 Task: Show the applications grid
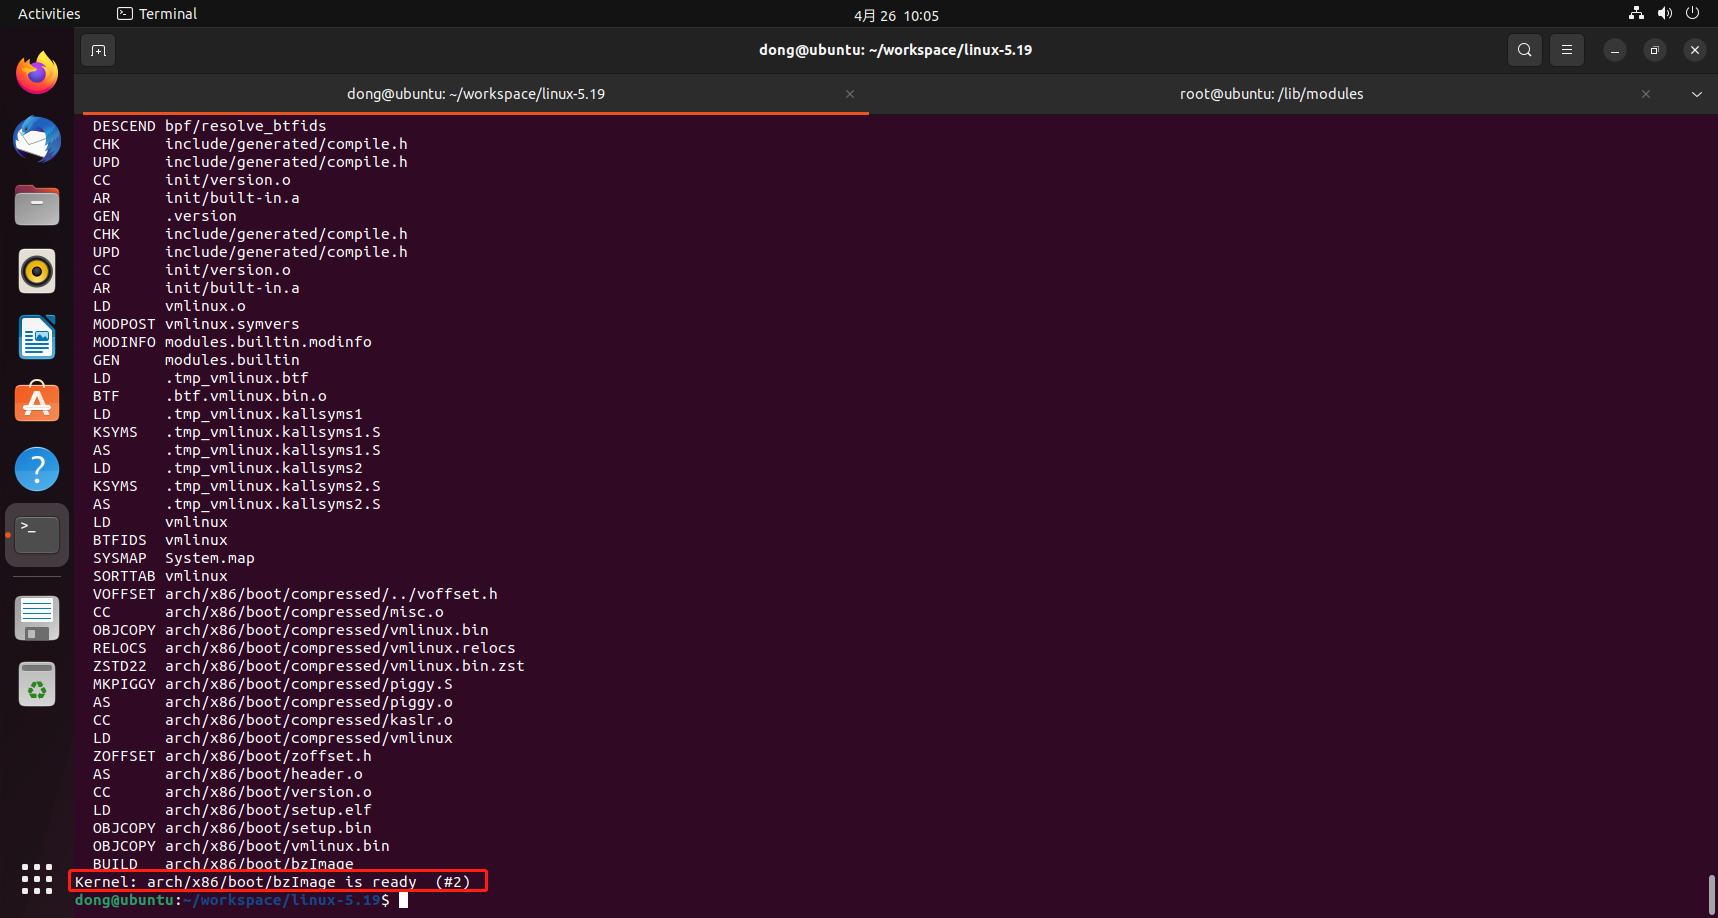pos(37,879)
